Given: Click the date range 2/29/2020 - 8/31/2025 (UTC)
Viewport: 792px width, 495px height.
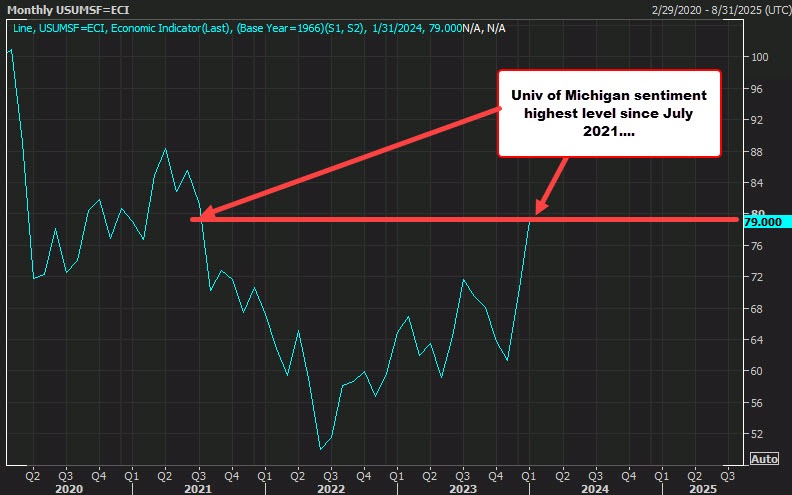Looking at the screenshot, I should (x=721, y=10).
